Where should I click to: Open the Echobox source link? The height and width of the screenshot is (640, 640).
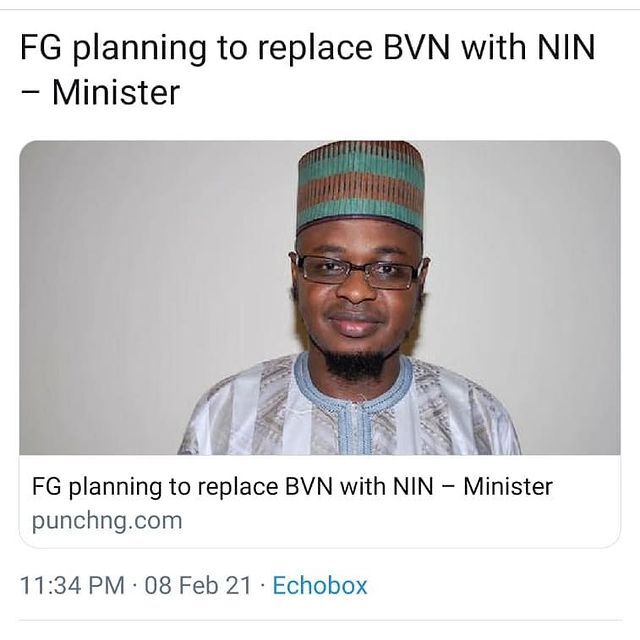(320, 585)
